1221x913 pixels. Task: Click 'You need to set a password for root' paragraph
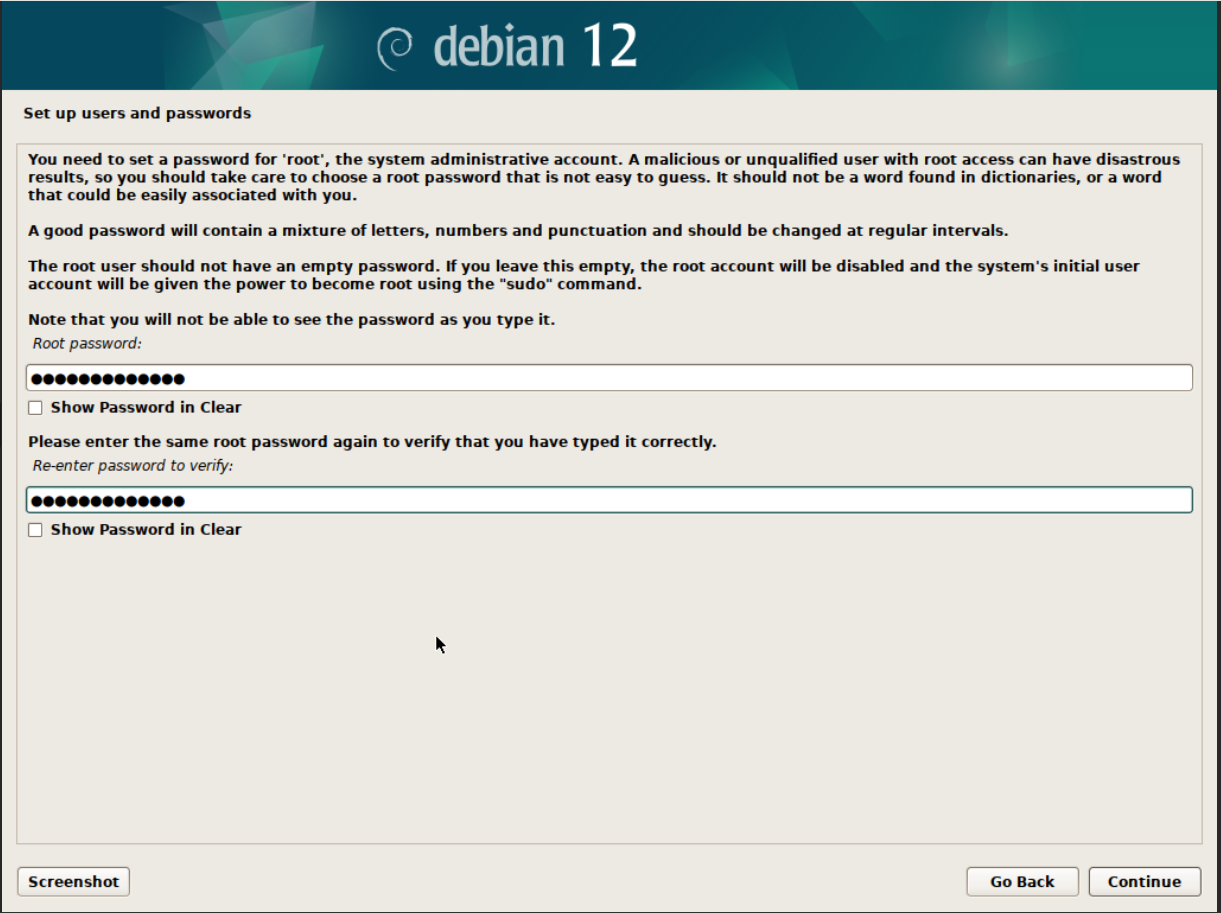pyautogui.click(x=604, y=177)
